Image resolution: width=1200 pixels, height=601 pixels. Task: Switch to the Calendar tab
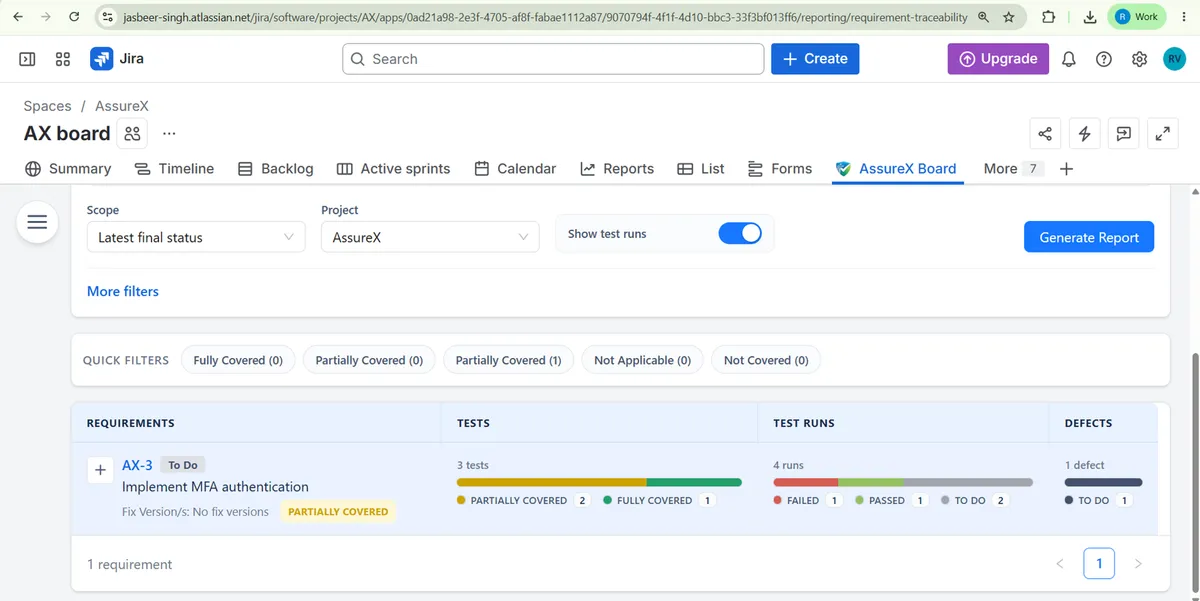(x=515, y=169)
